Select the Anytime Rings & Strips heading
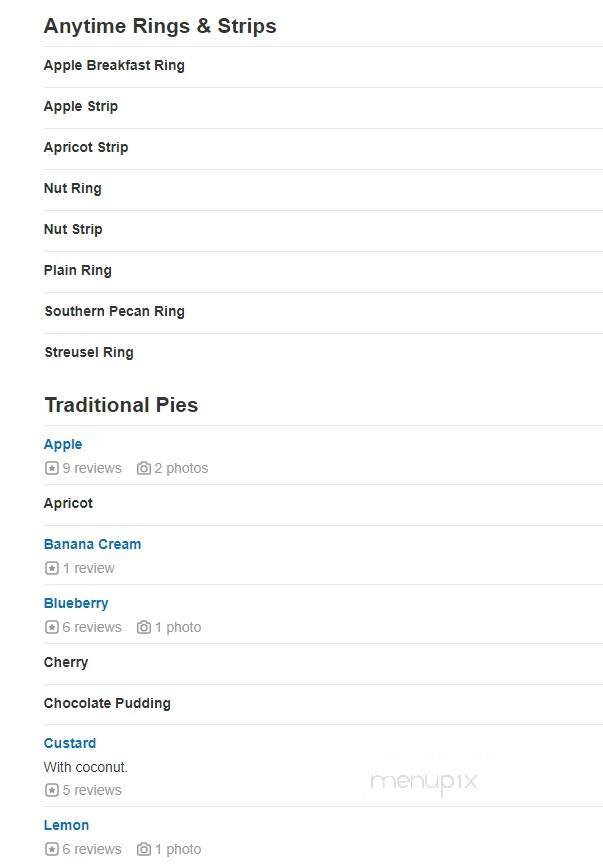The height and width of the screenshot is (864, 603). coord(160,26)
